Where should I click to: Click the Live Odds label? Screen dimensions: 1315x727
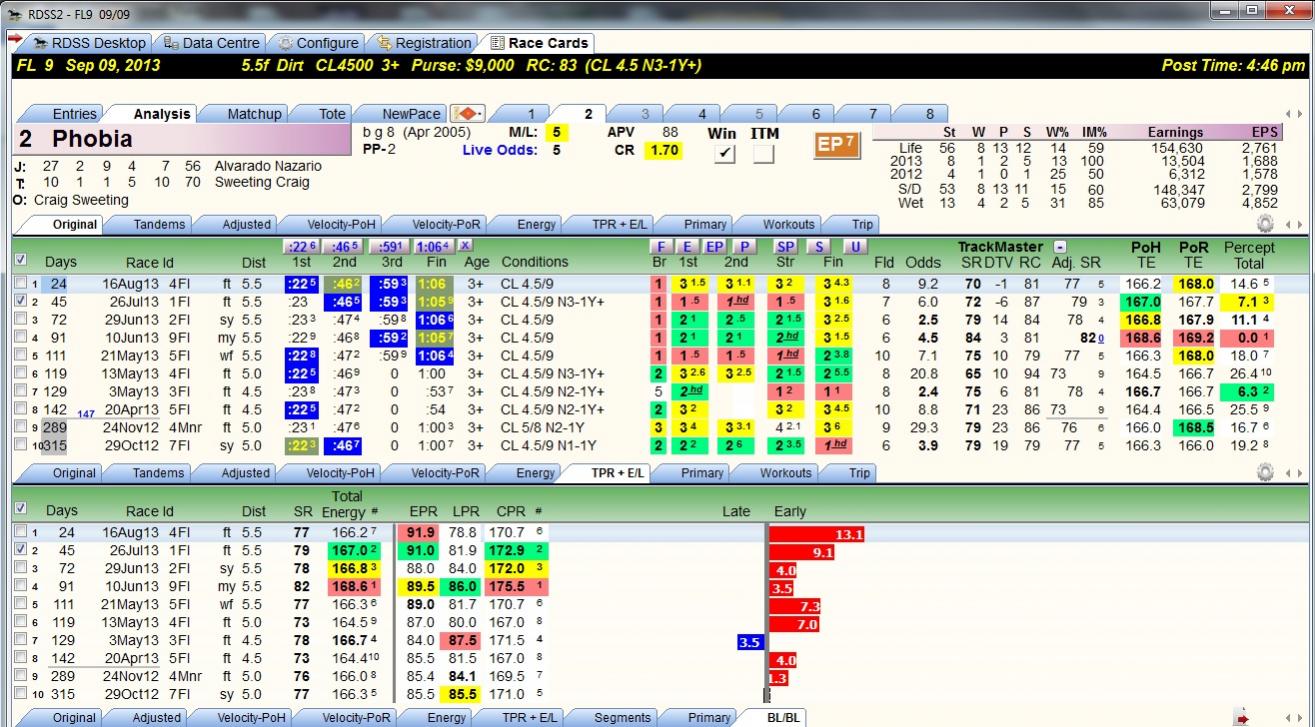pyautogui.click(x=500, y=150)
